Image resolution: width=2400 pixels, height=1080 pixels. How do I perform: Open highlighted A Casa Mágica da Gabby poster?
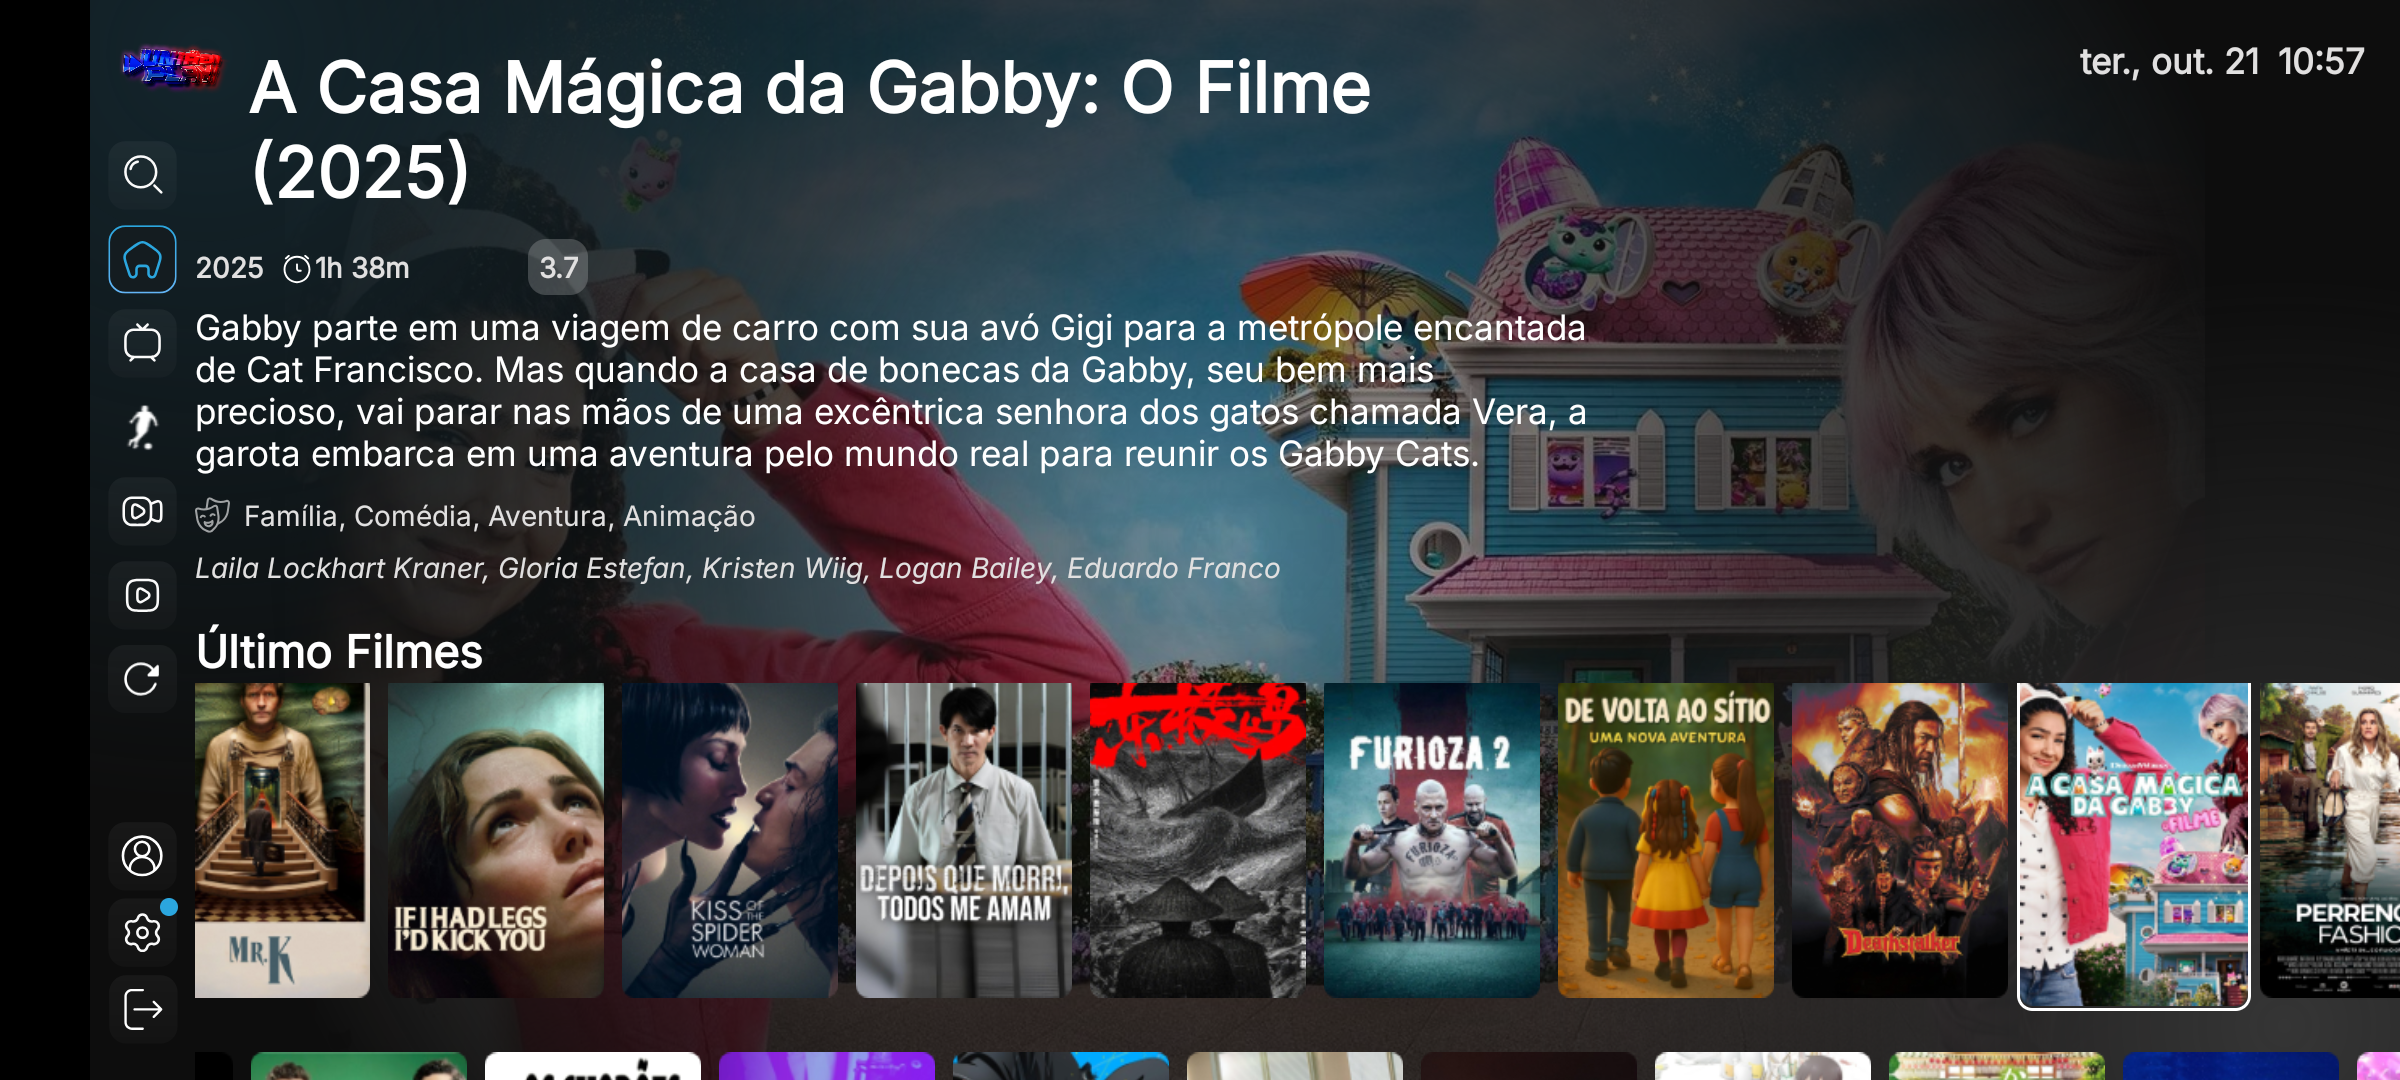click(x=2134, y=846)
